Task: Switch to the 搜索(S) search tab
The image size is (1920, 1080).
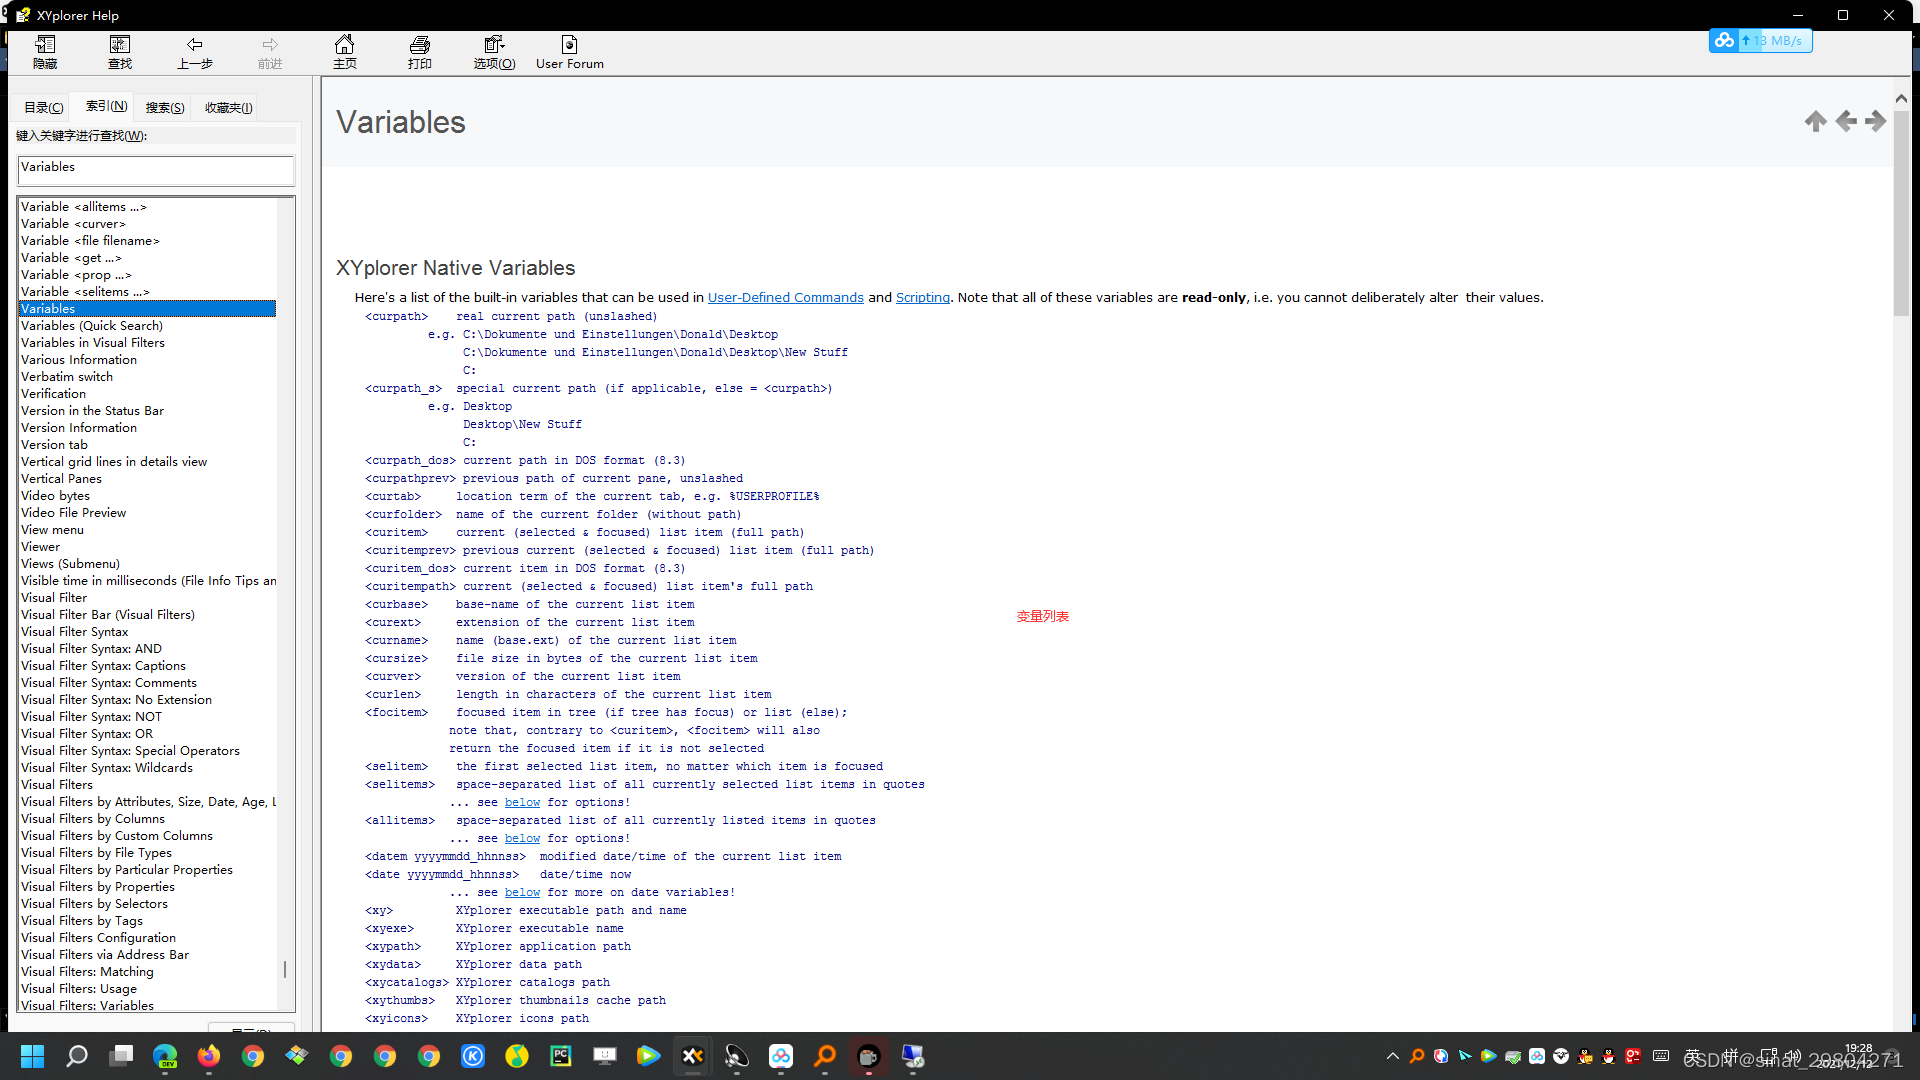Action: pos(165,108)
